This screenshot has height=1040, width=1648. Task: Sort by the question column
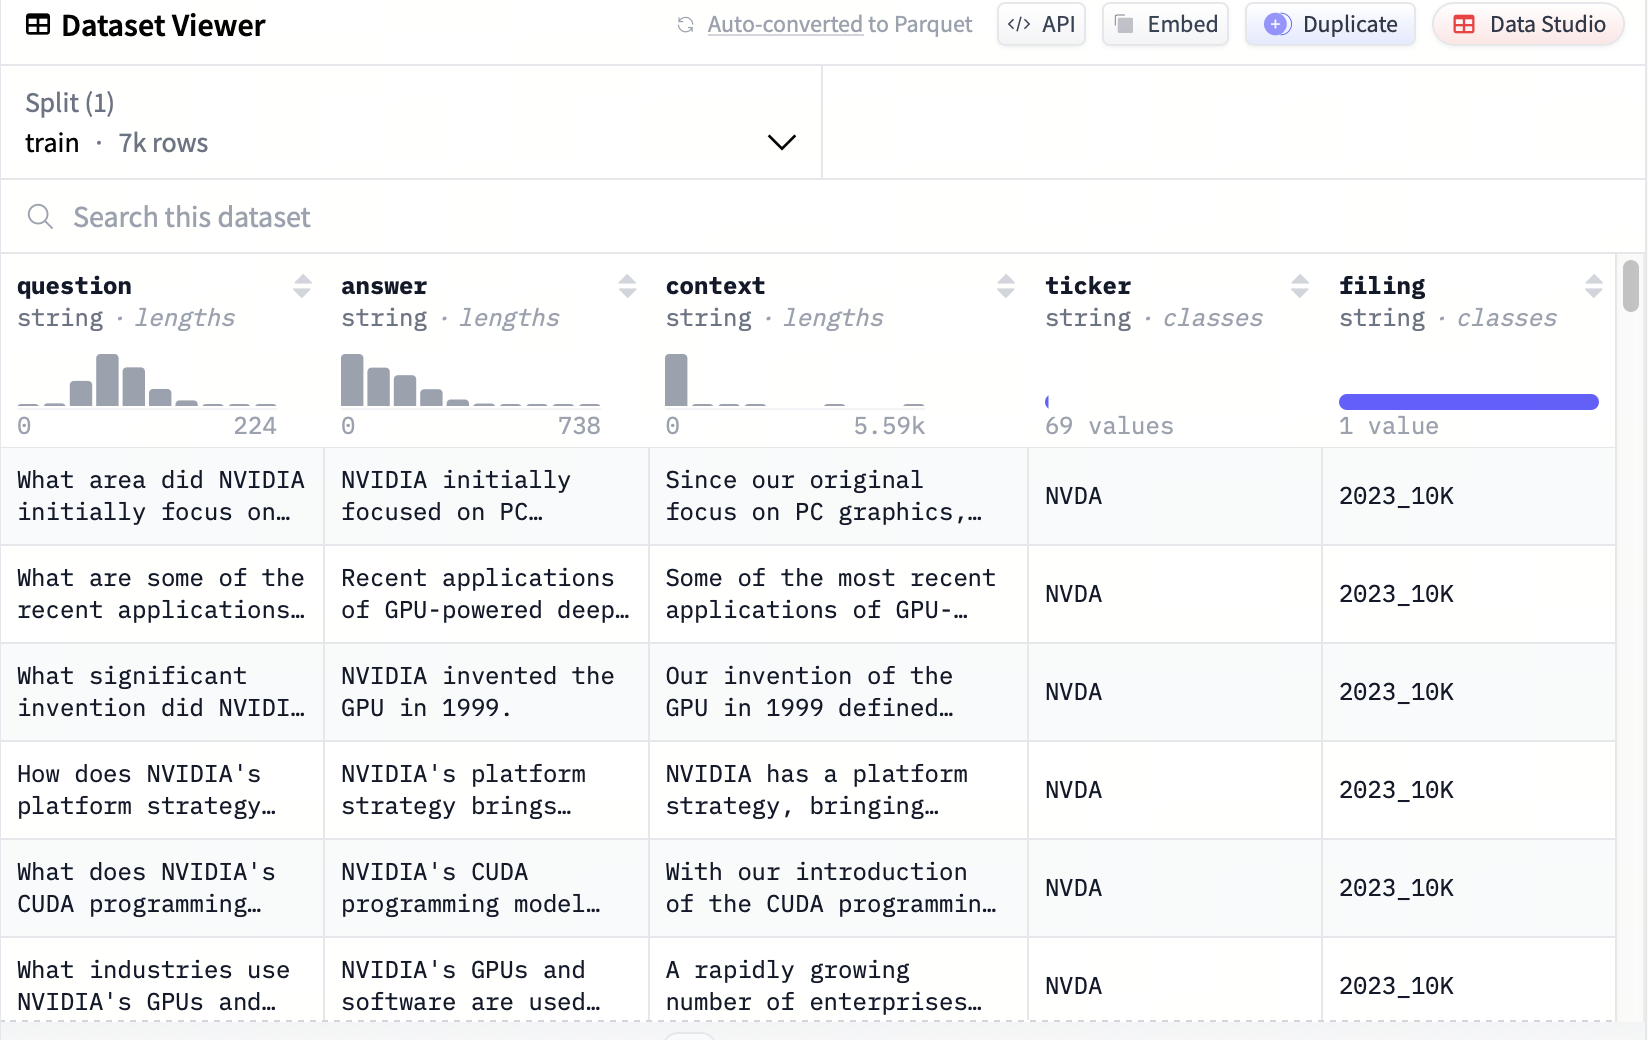302,286
